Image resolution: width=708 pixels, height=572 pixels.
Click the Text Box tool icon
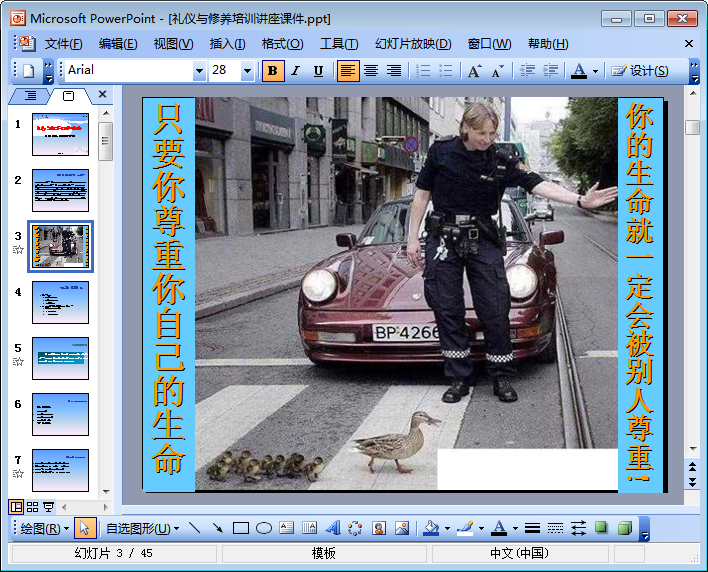(287, 528)
